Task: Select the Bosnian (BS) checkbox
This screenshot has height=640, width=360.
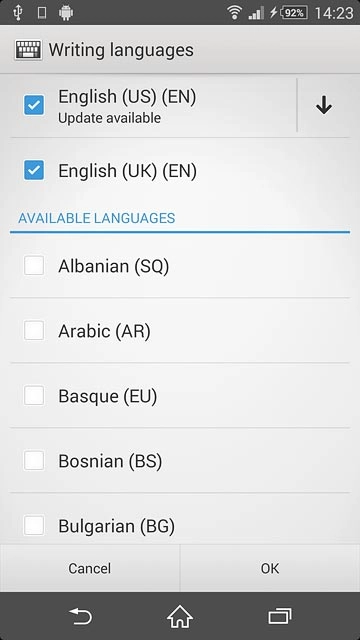Action: 34,460
